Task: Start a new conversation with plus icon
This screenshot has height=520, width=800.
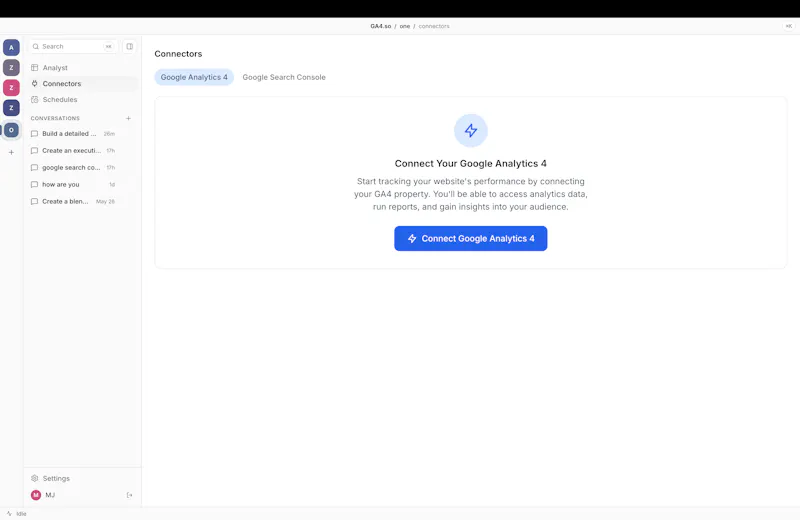Action: (x=129, y=118)
